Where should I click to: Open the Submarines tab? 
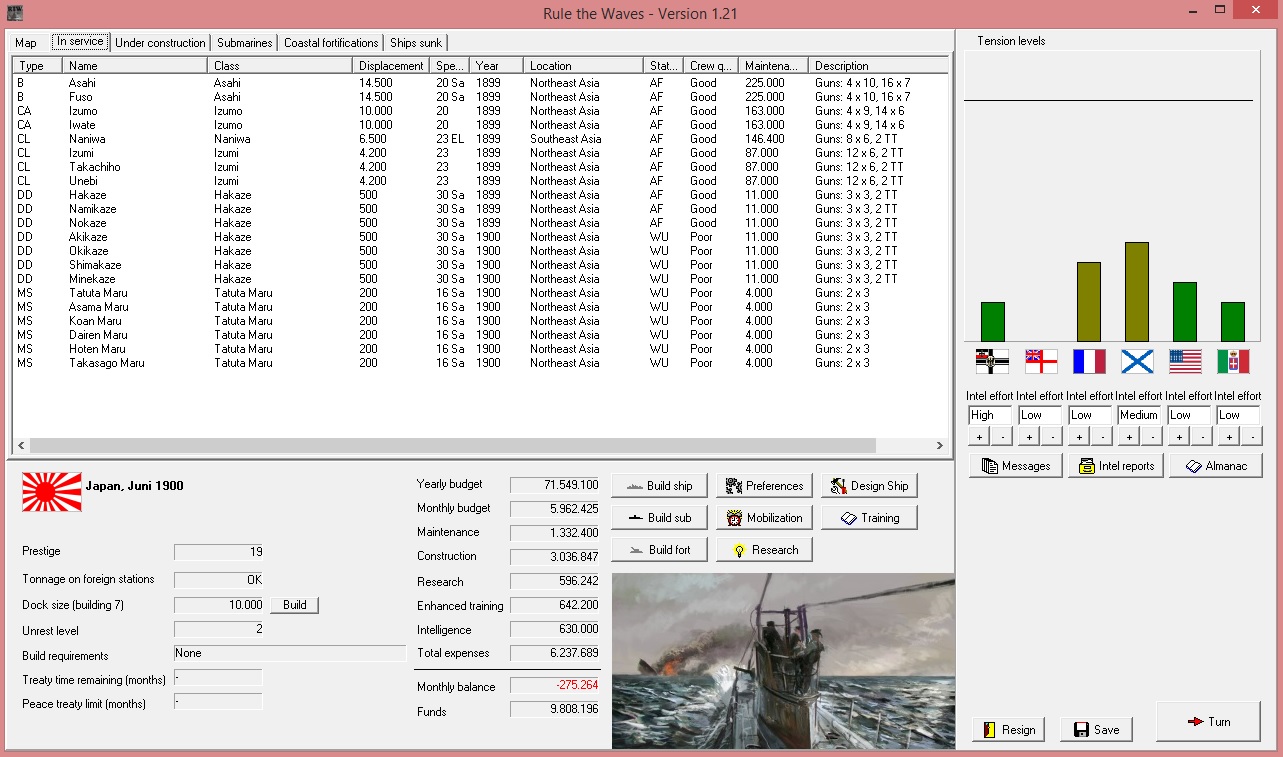[245, 43]
